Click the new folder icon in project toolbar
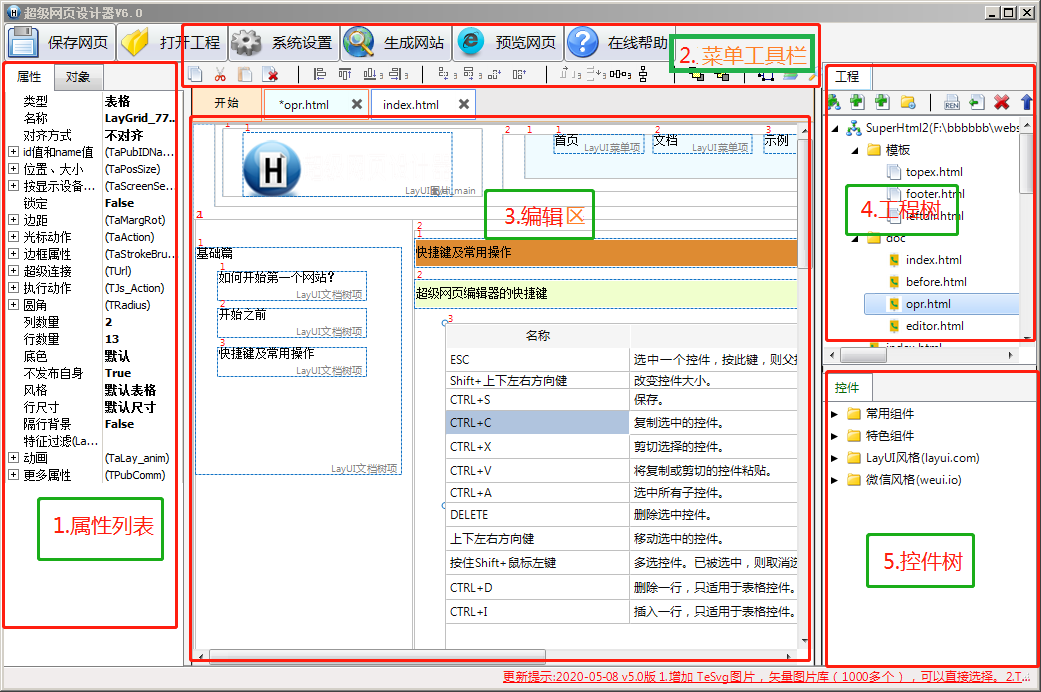 pos(908,102)
